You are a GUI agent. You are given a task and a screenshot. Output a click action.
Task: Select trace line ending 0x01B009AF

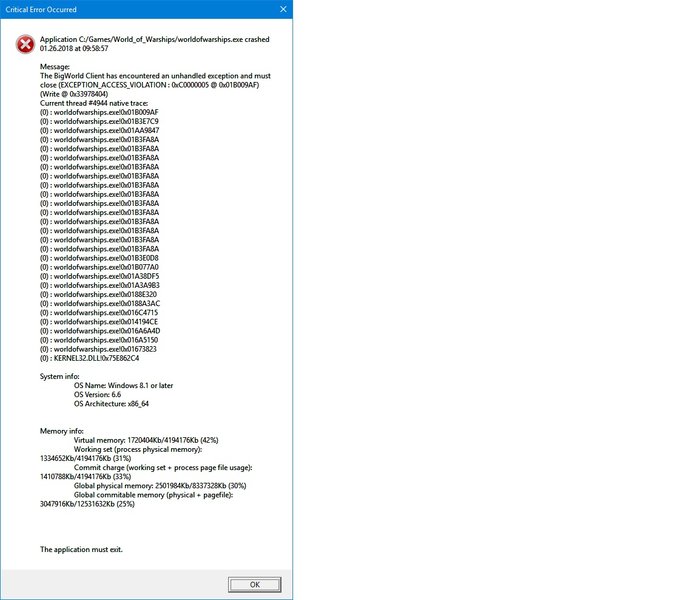point(99,112)
